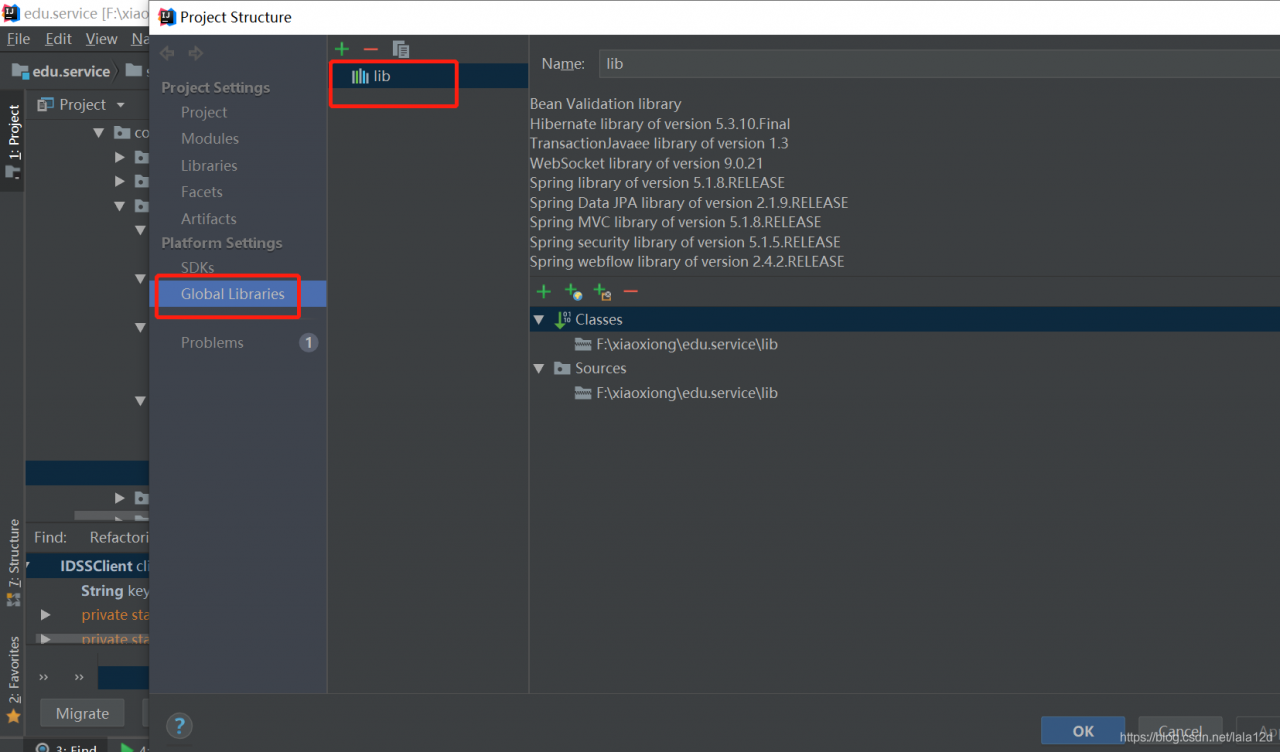The image size is (1280, 752).
Task: Open the File menu
Action: [x=19, y=39]
